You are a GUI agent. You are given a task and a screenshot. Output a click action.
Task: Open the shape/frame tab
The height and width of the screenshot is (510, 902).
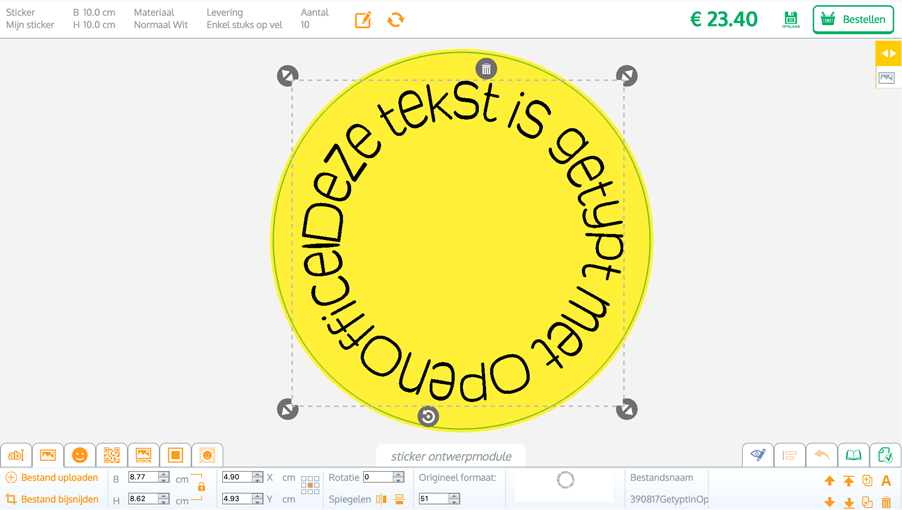click(x=175, y=455)
